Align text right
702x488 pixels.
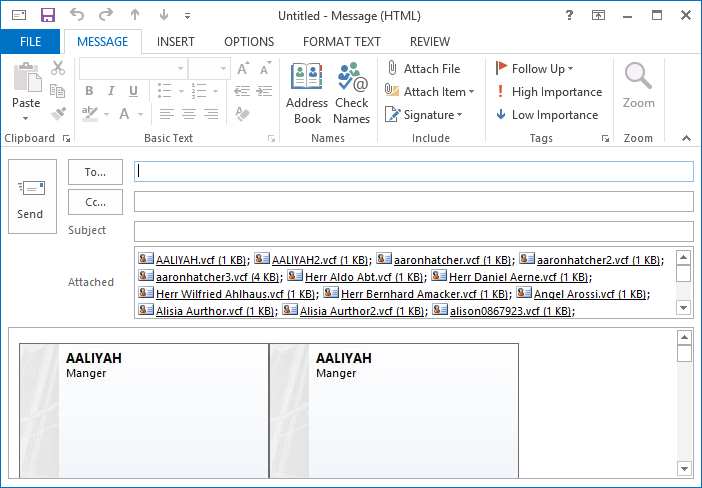[211, 114]
